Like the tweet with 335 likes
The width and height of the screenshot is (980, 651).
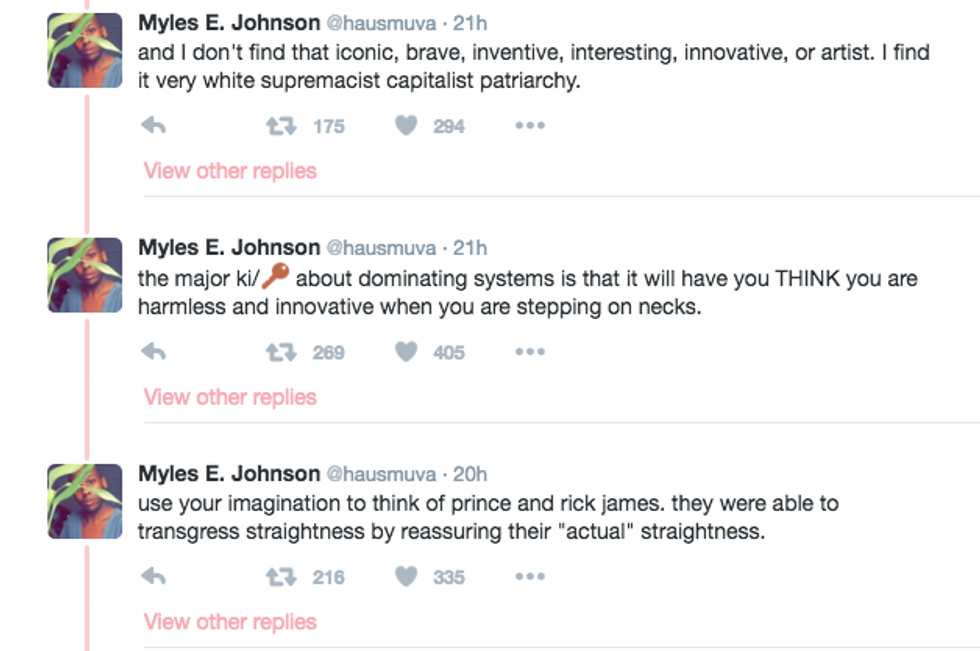[406, 577]
